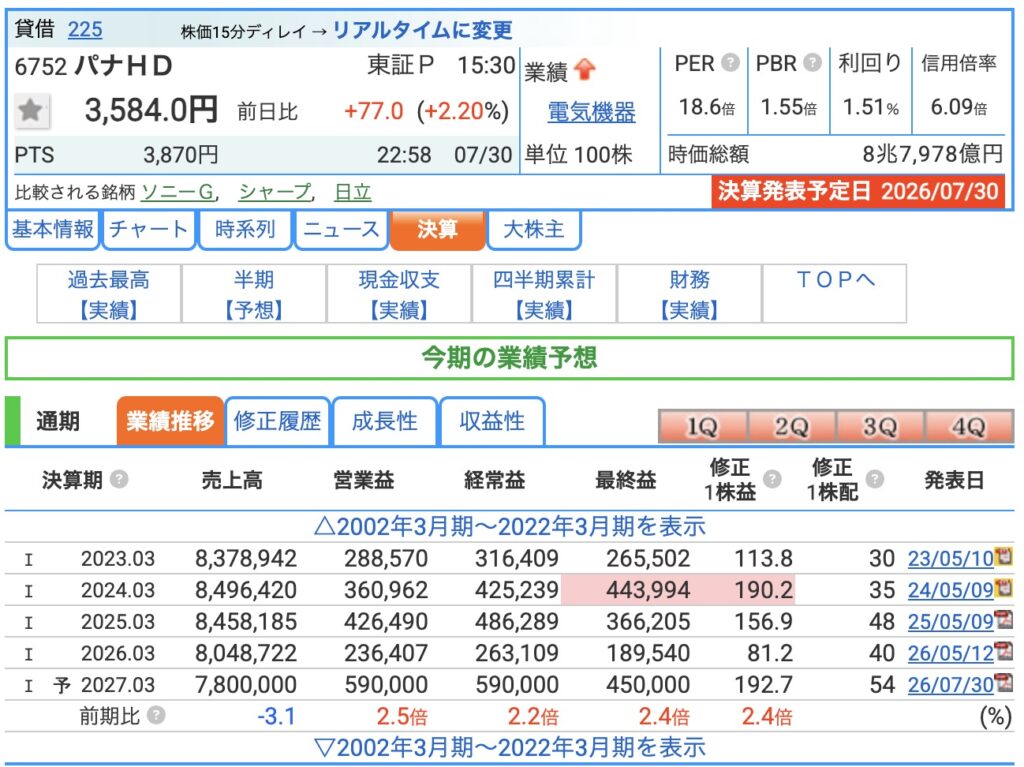Open compared stock ソニーG link

tap(178, 192)
